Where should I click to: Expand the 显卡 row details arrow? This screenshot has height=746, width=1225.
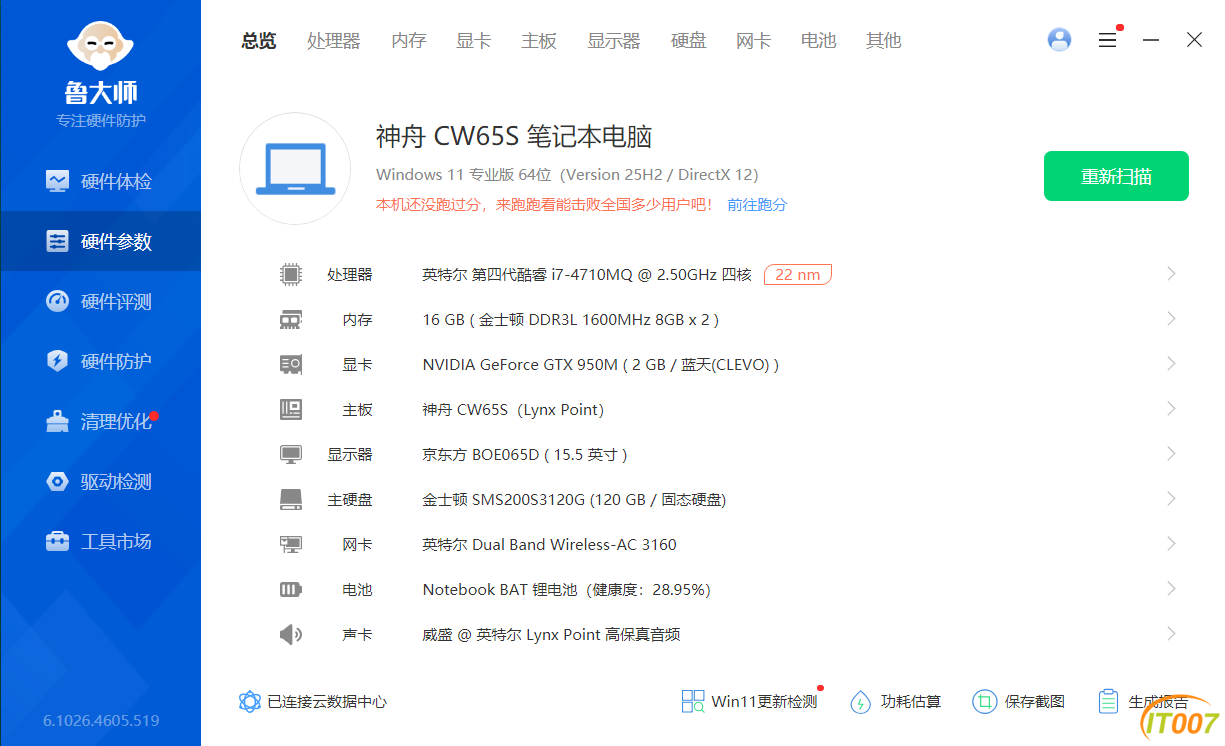[x=1171, y=364]
